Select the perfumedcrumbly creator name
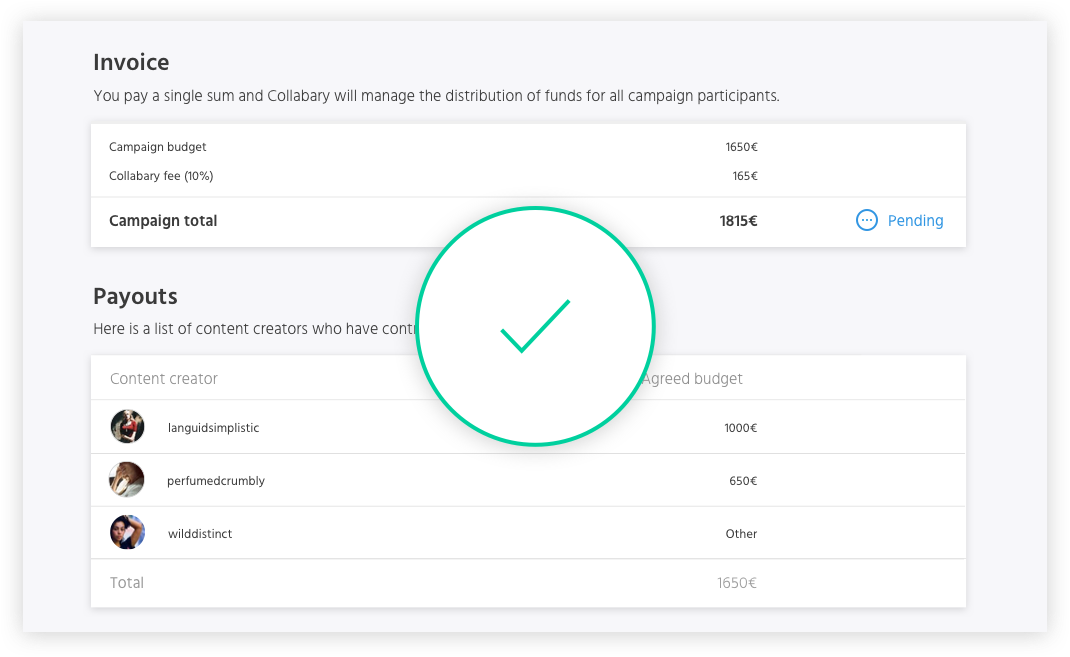Image resolution: width=1070 pixels, height=657 pixels. click(x=216, y=481)
